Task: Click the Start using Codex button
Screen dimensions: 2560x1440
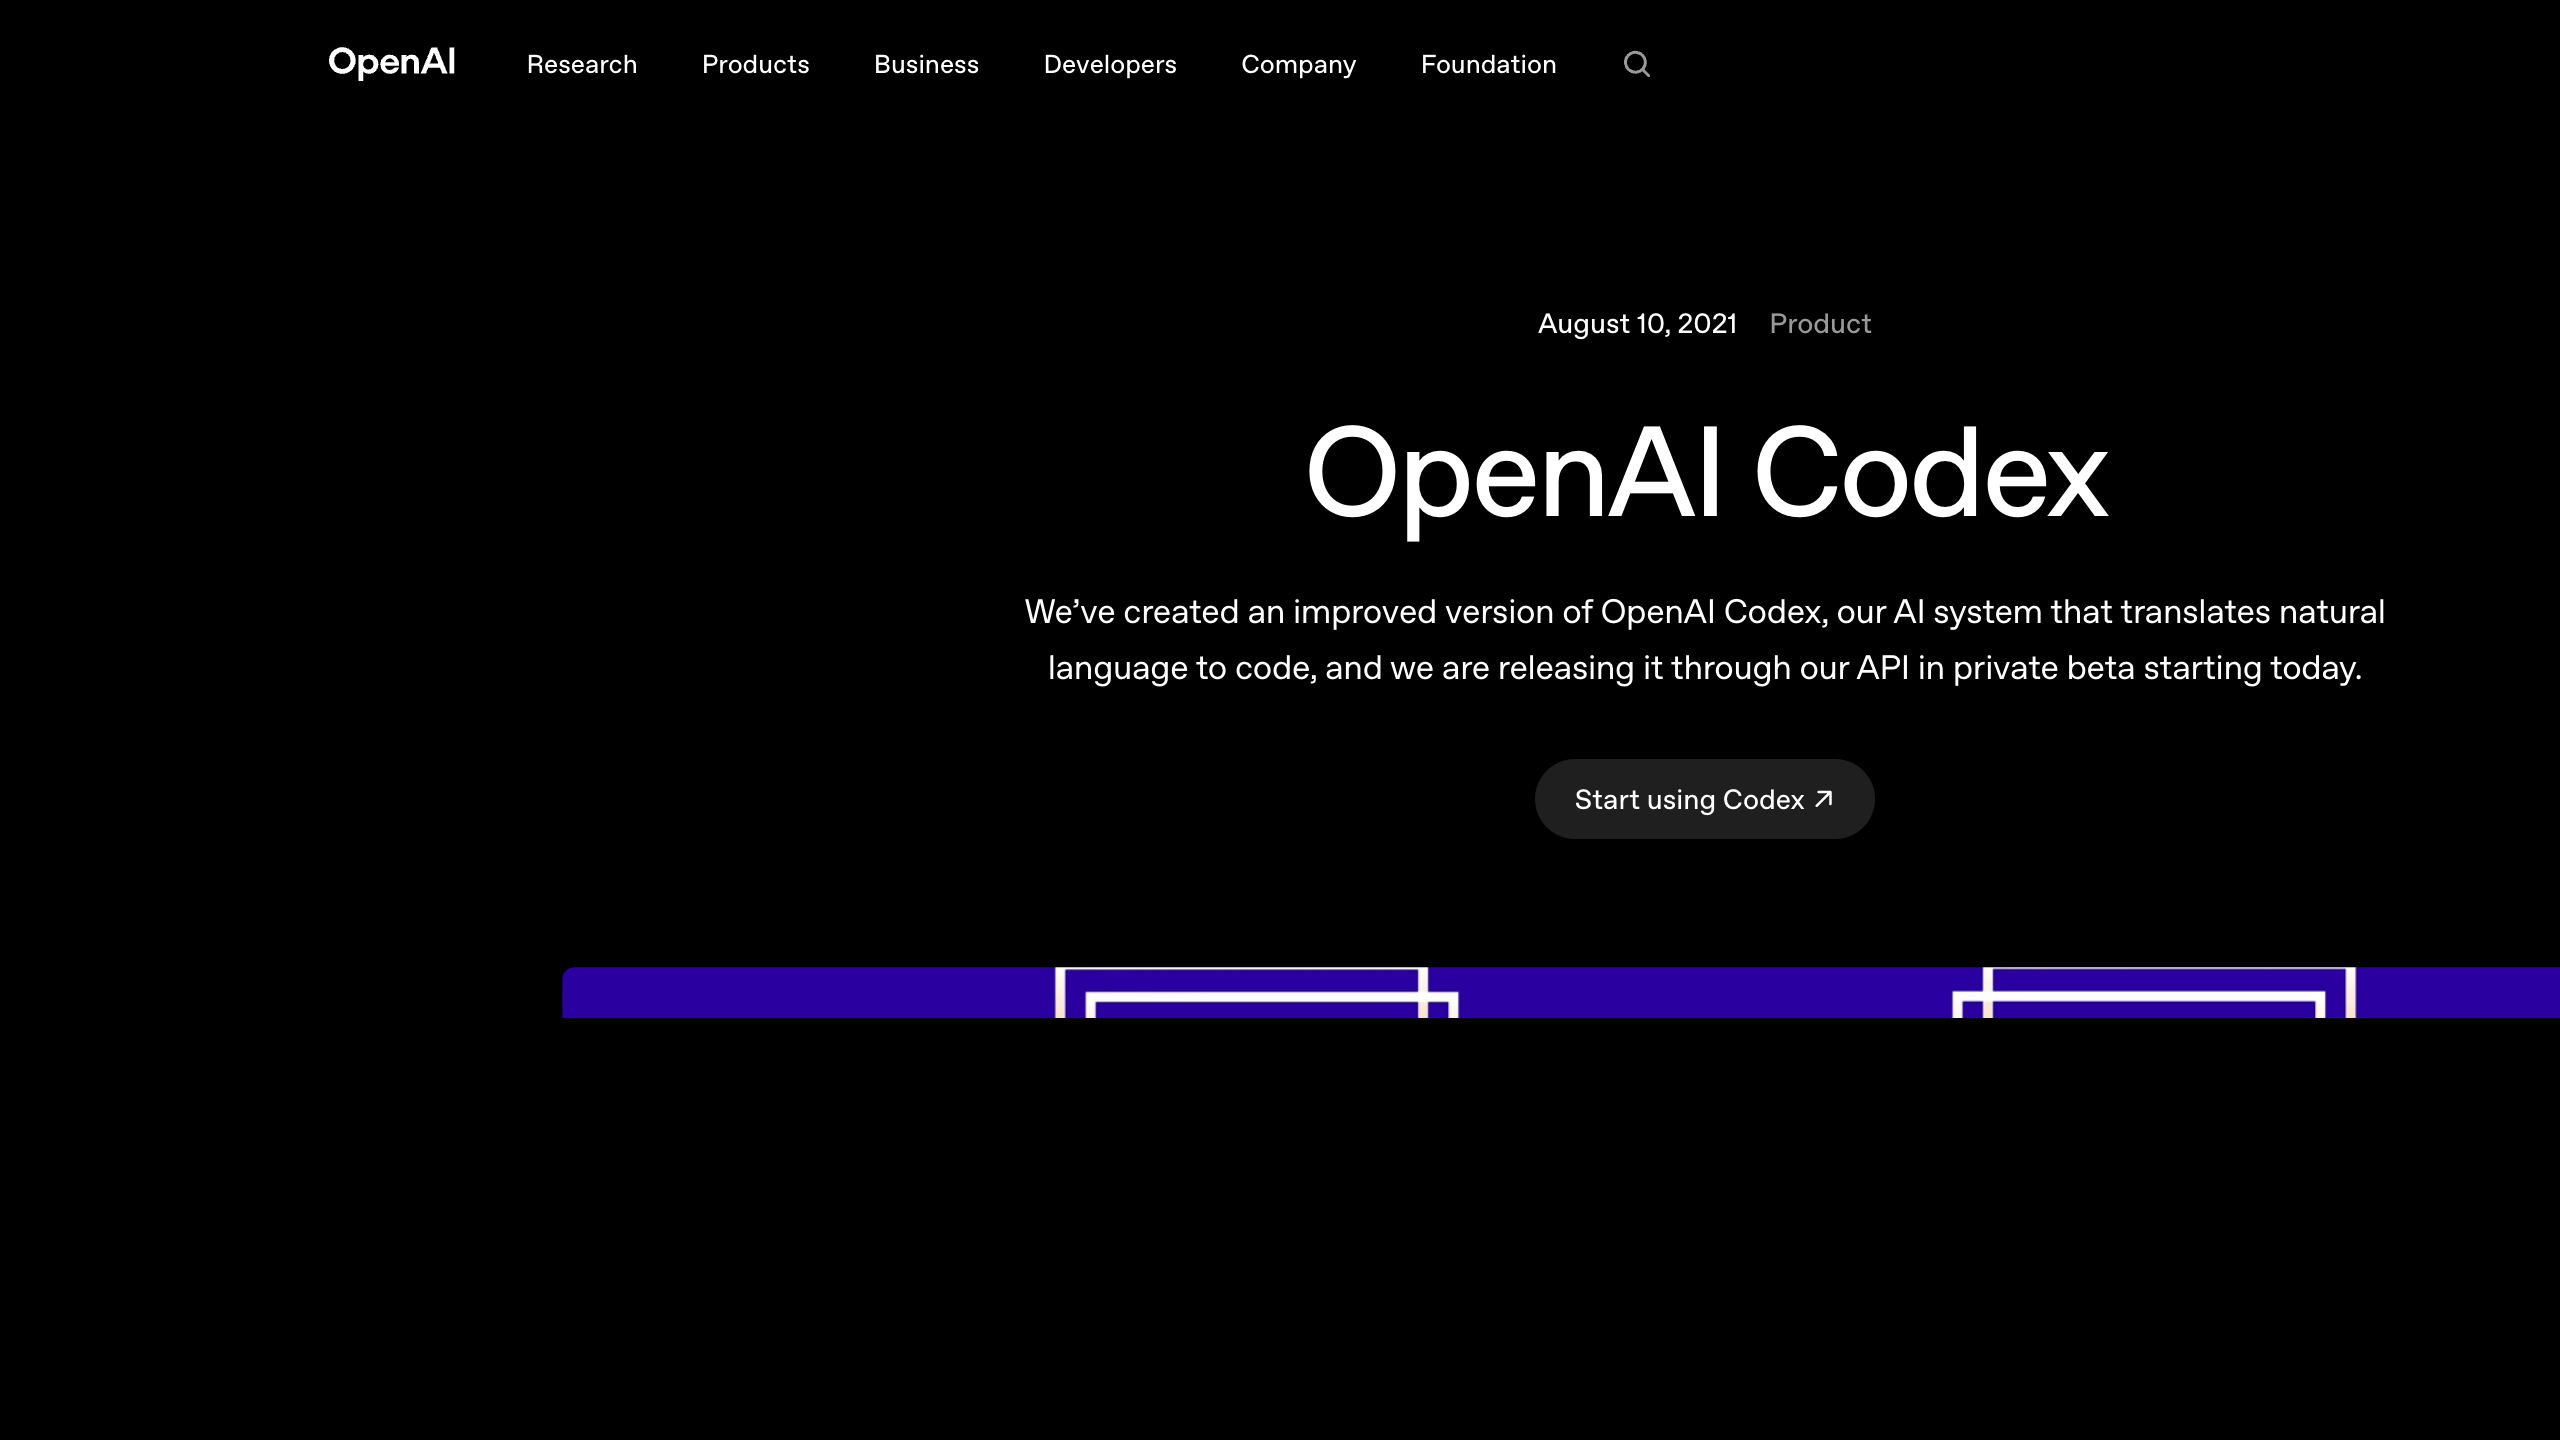Action: point(1704,799)
